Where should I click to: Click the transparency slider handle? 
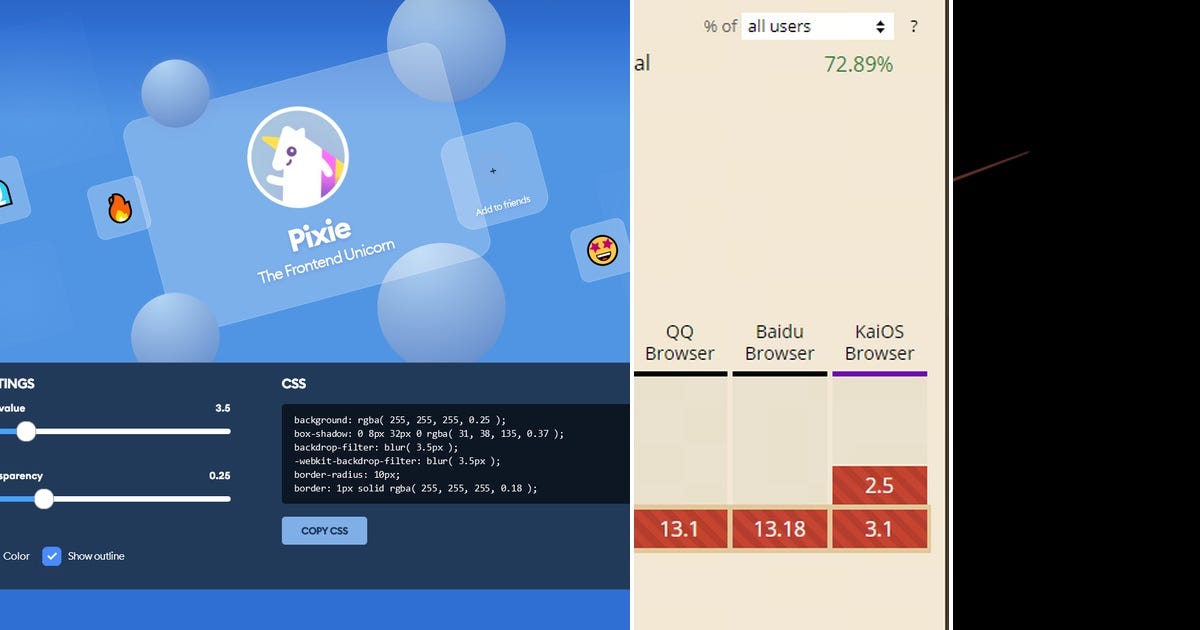click(x=43, y=499)
